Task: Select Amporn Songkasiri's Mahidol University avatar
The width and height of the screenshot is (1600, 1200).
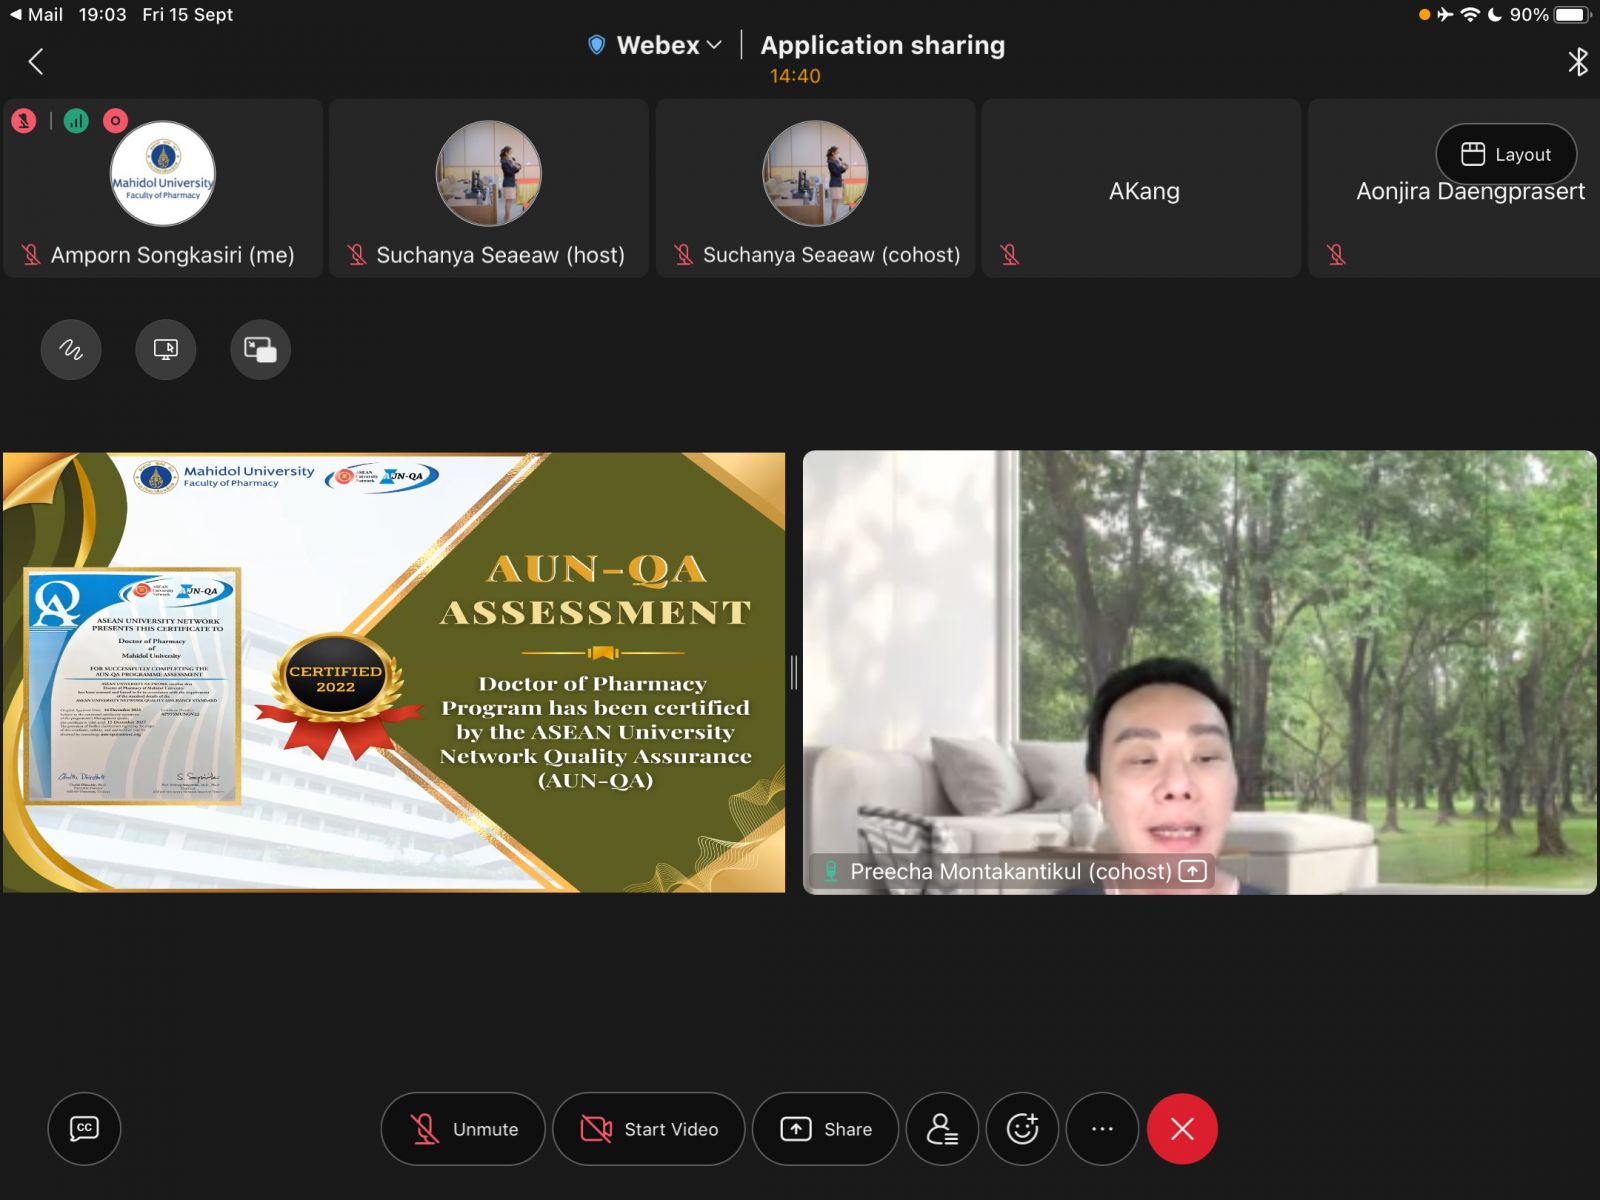Action: coord(163,174)
